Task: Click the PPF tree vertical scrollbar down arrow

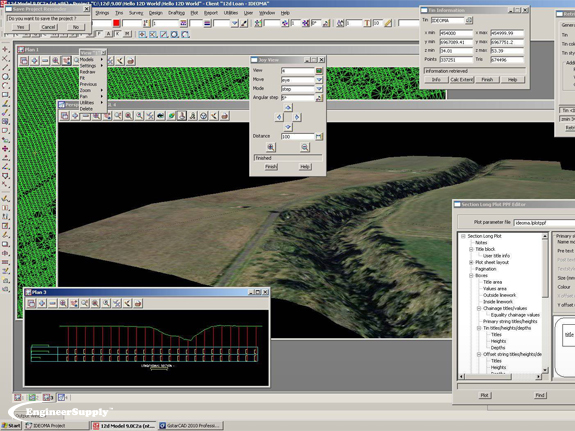Action: coord(545,370)
